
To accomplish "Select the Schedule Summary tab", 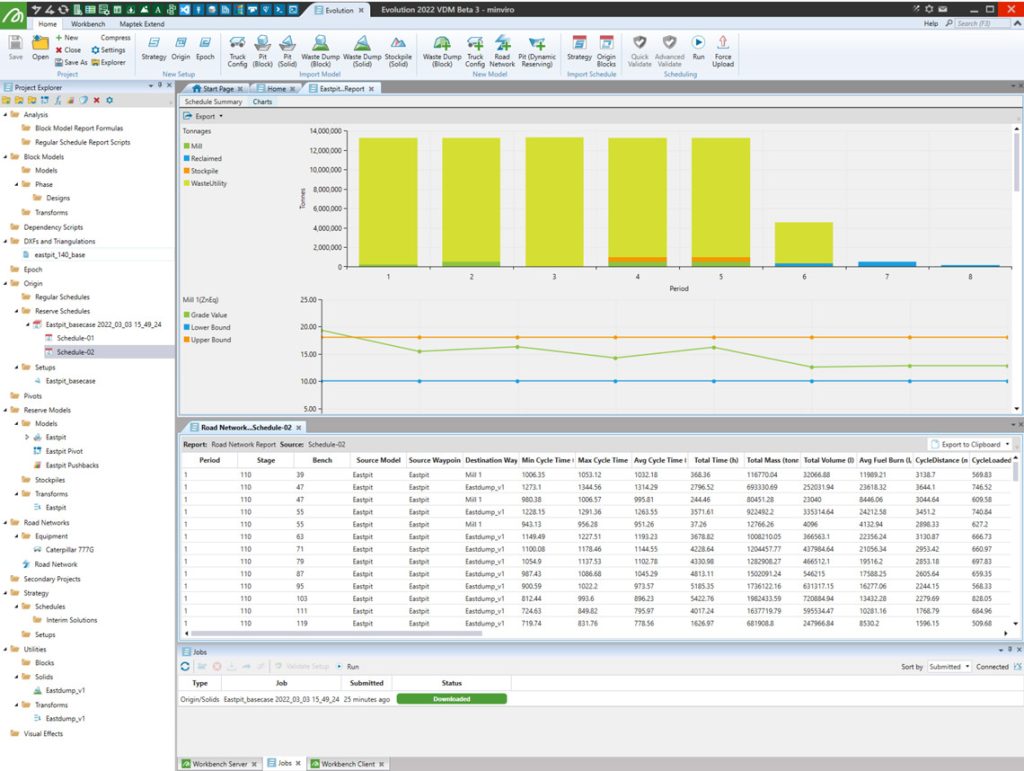I will coord(213,102).
